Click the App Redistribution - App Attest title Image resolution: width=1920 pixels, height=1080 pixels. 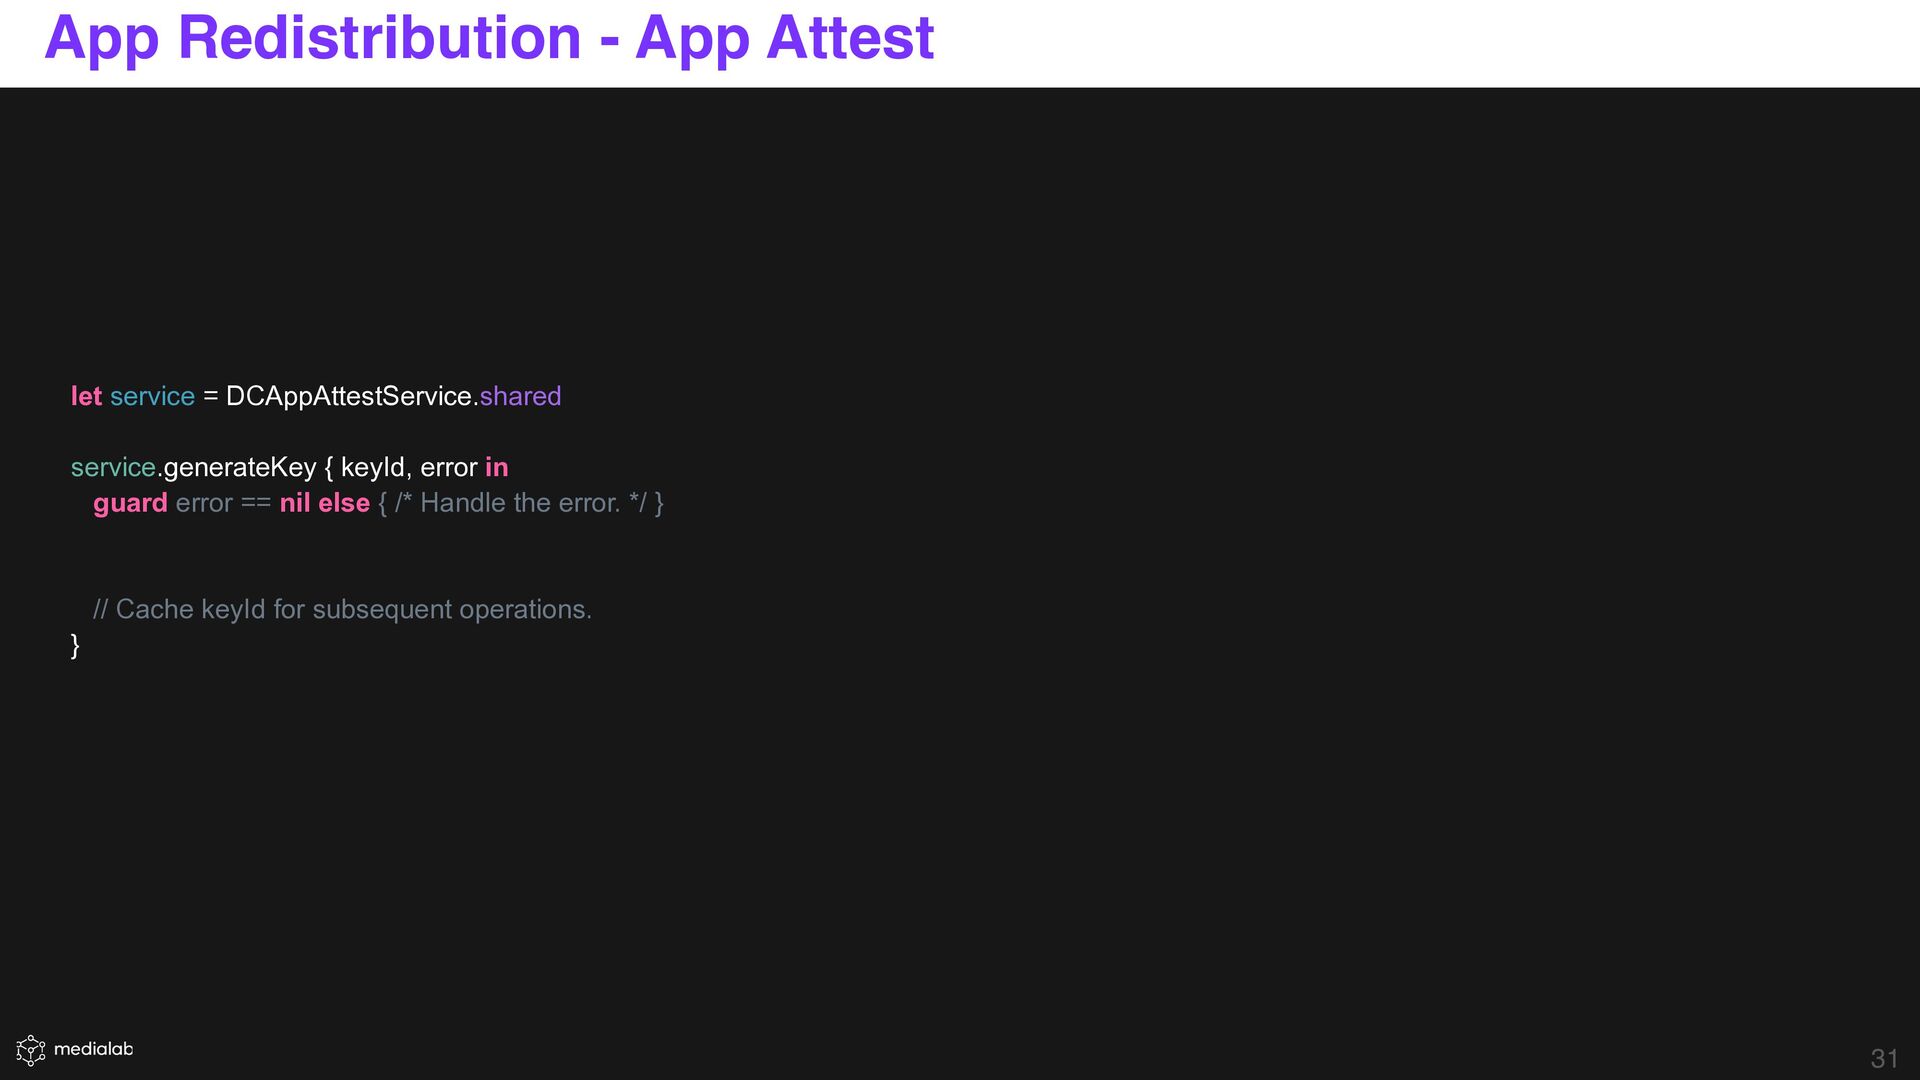489,38
